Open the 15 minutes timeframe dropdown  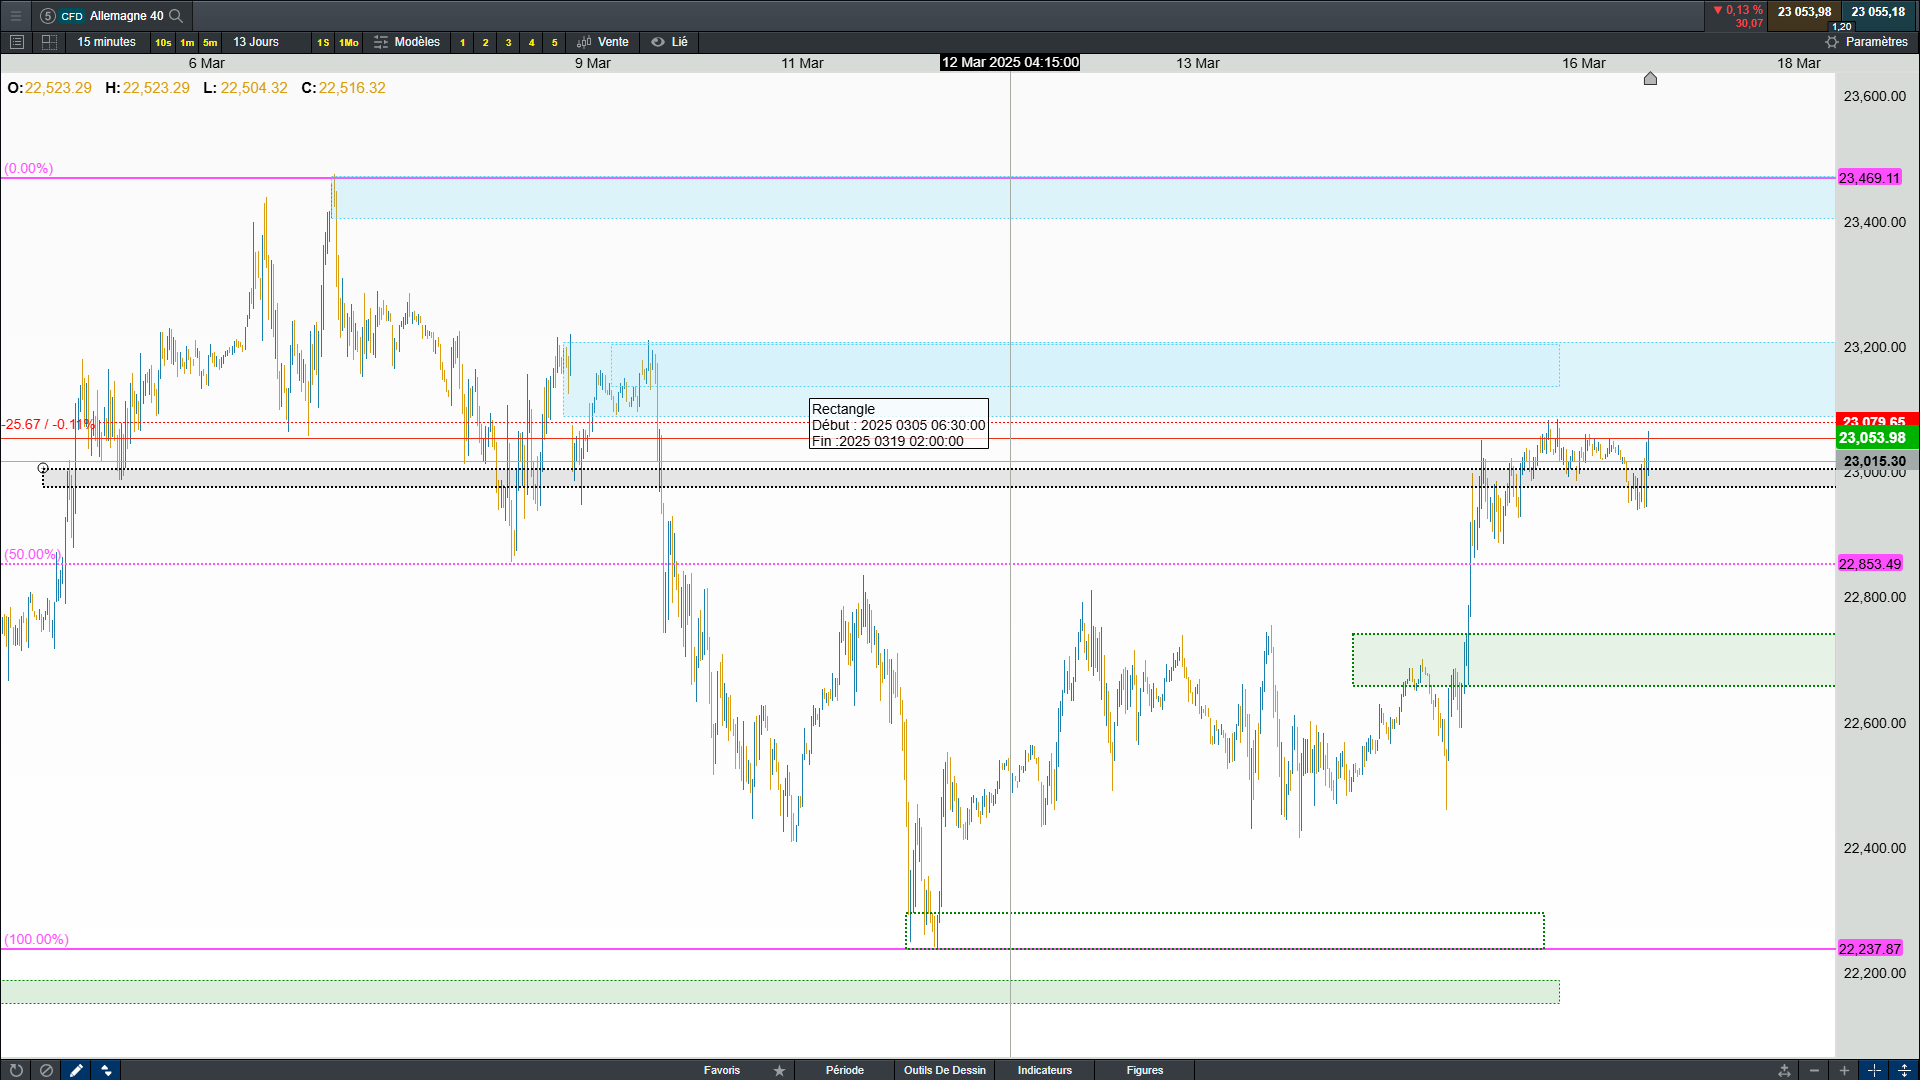point(106,42)
